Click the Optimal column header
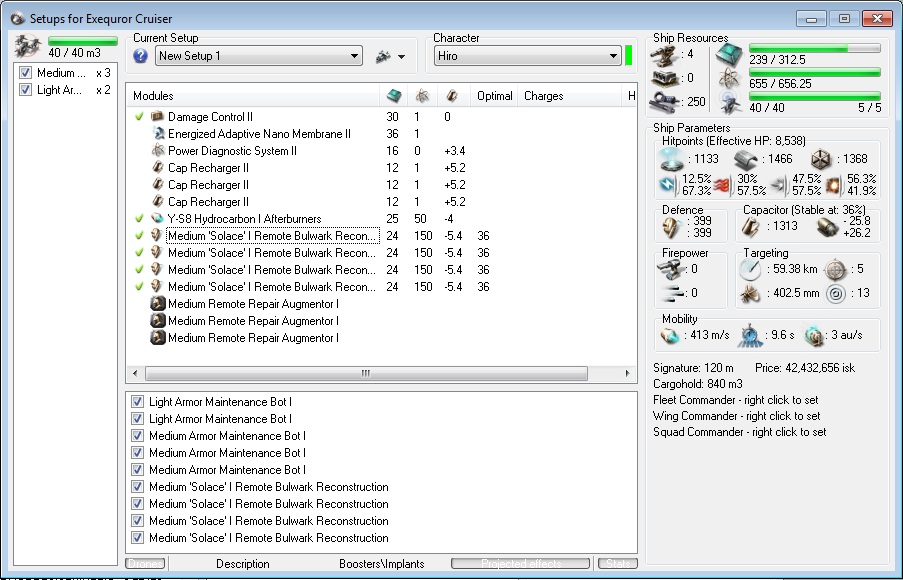 coord(494,96)
